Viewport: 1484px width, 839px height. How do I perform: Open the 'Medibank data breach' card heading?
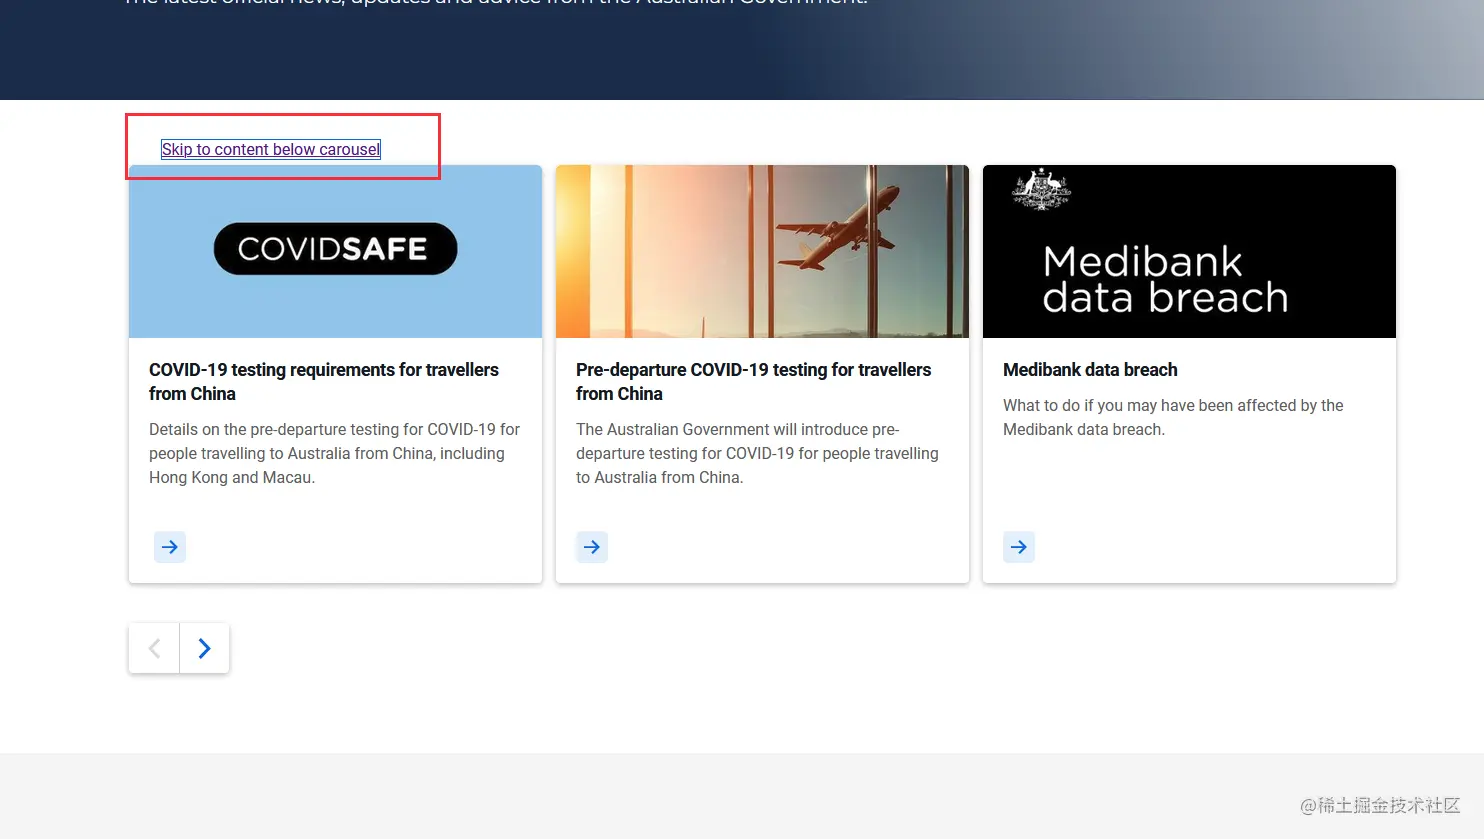(1090, 370)
